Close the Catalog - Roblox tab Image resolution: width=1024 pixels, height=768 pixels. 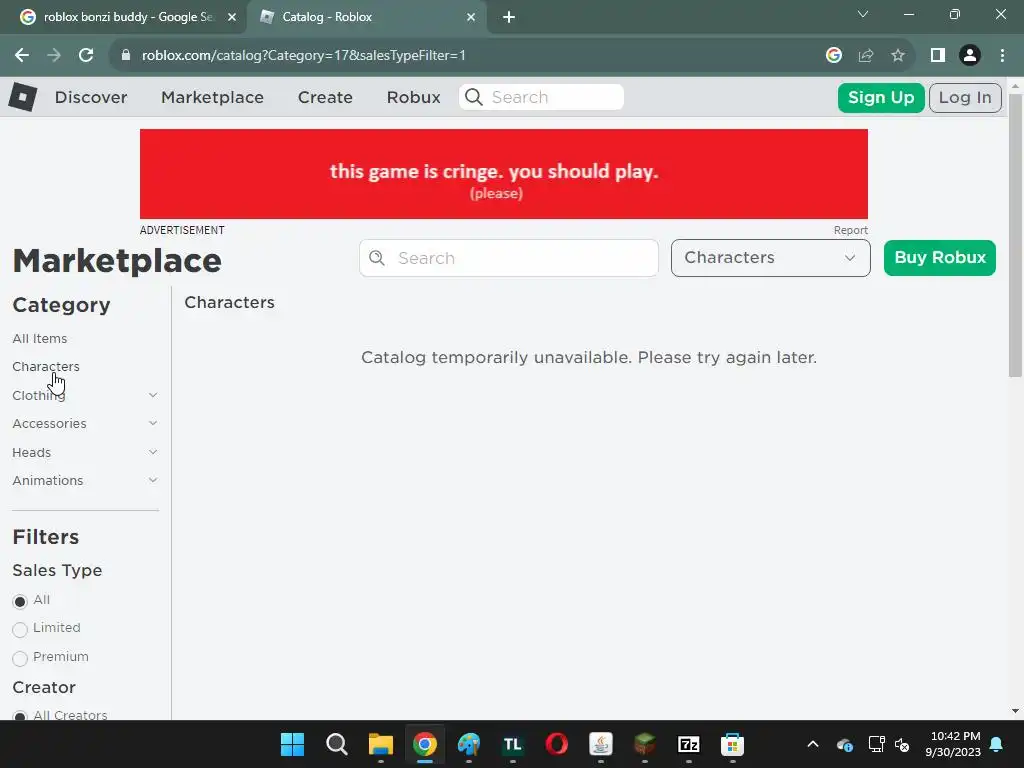[471, 17]
